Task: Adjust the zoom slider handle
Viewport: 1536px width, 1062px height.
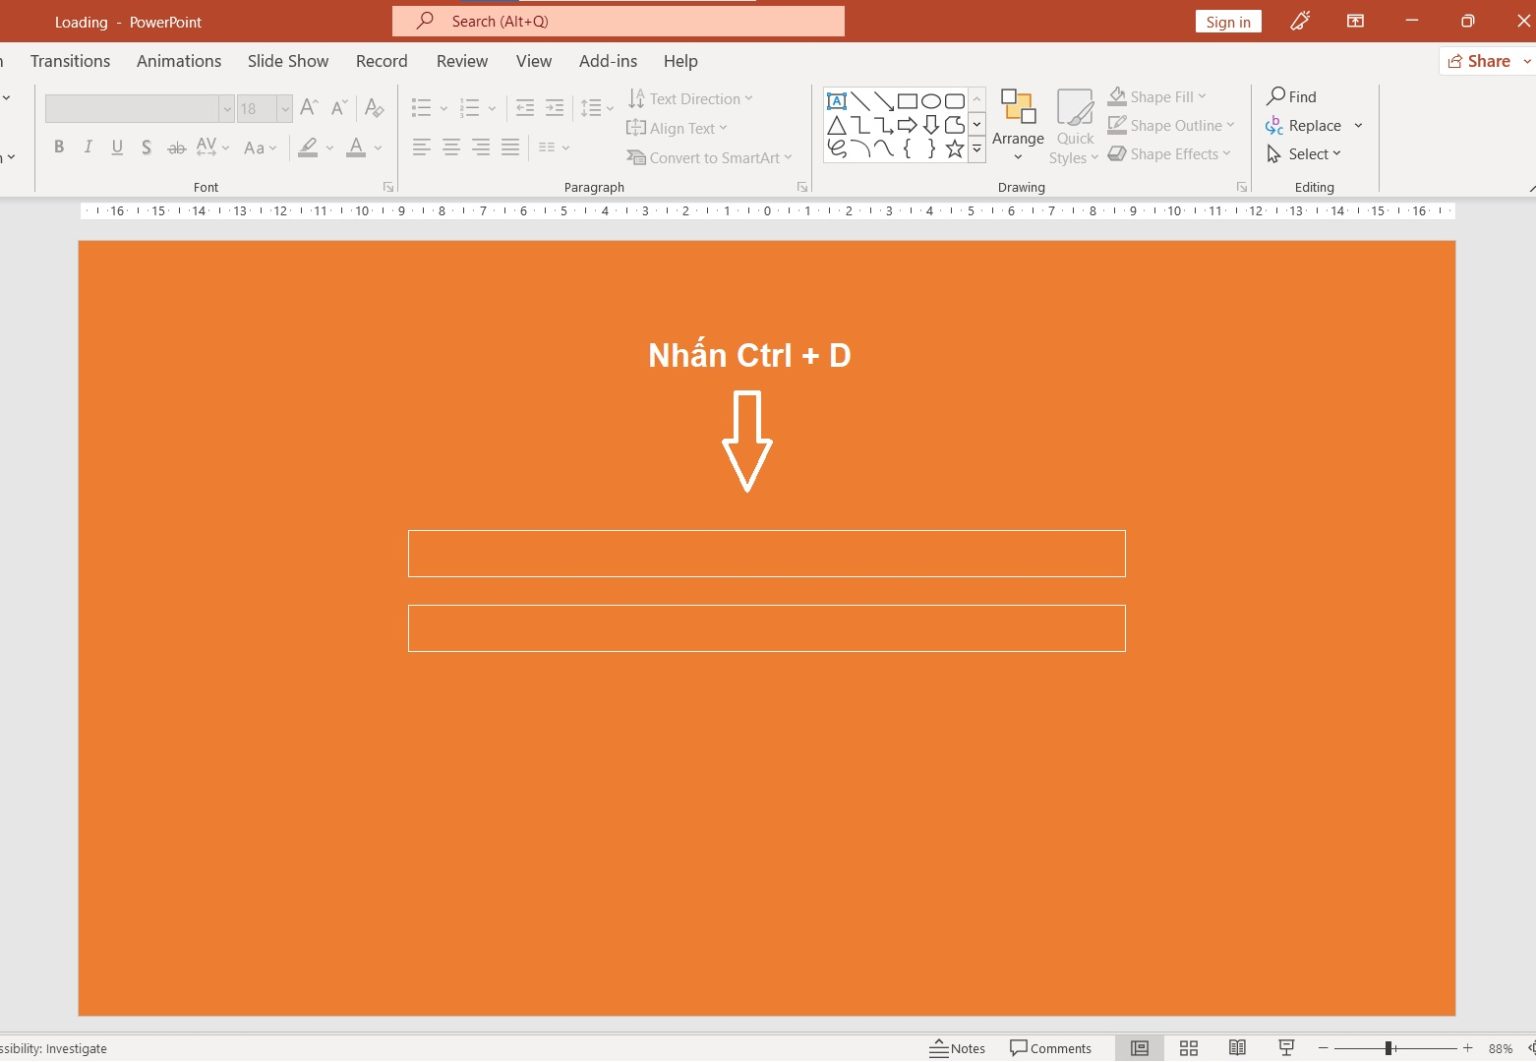Action: 1388,1048
